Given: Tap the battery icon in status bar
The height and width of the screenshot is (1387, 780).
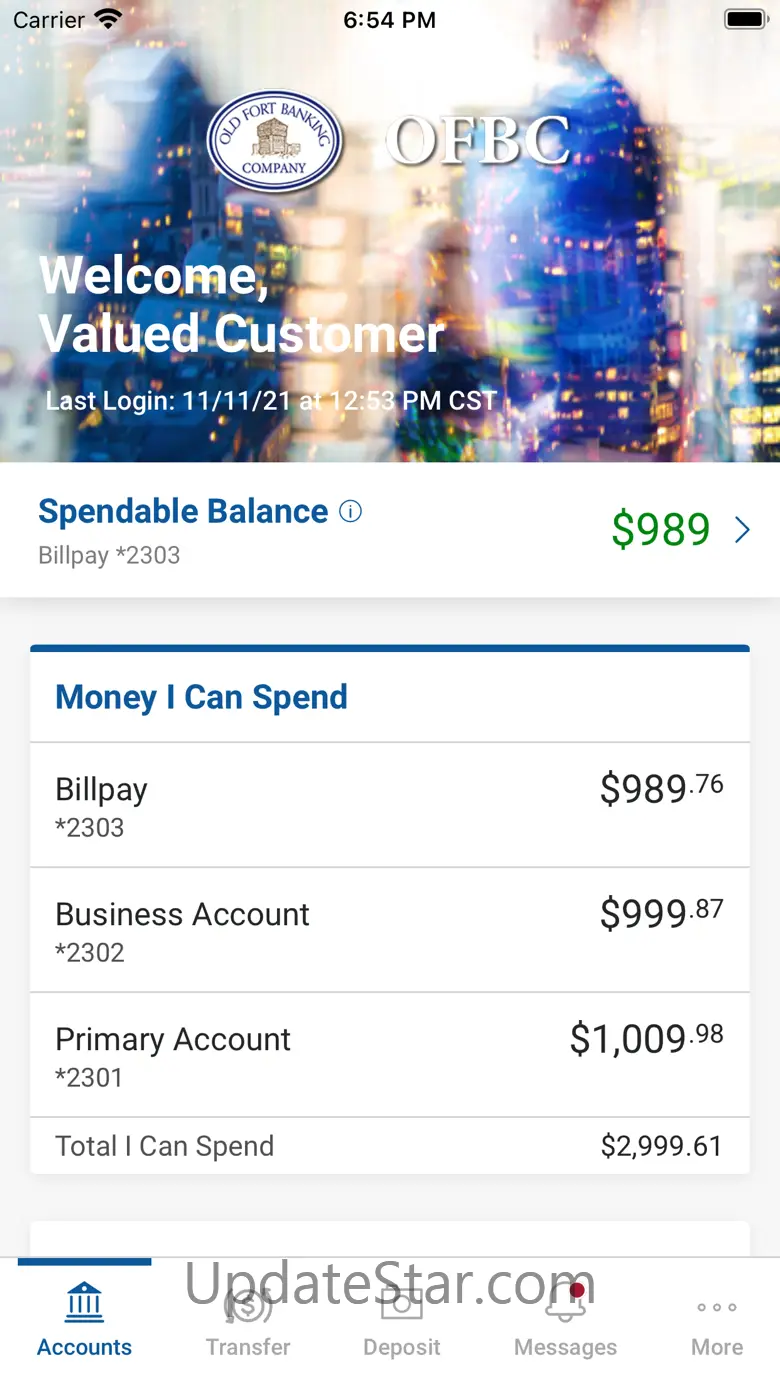Looking at the screenshot, I should (744, 19).
